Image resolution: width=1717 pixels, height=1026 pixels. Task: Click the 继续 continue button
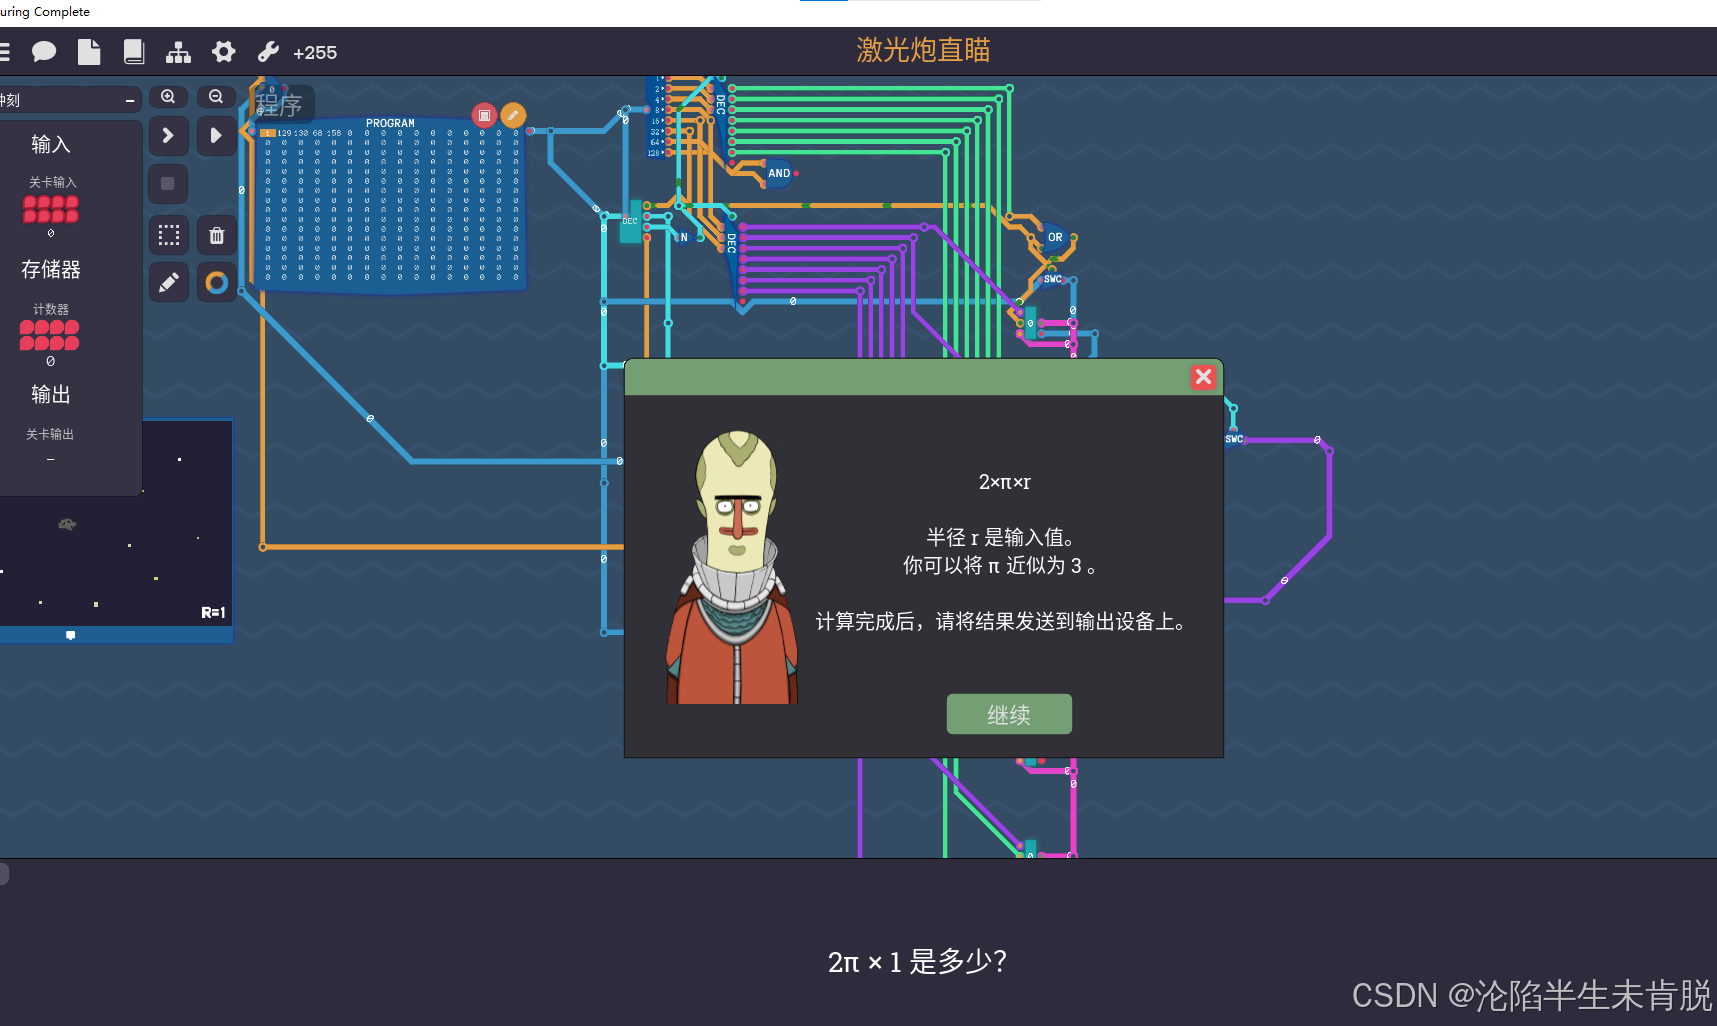coord(1009,714)
